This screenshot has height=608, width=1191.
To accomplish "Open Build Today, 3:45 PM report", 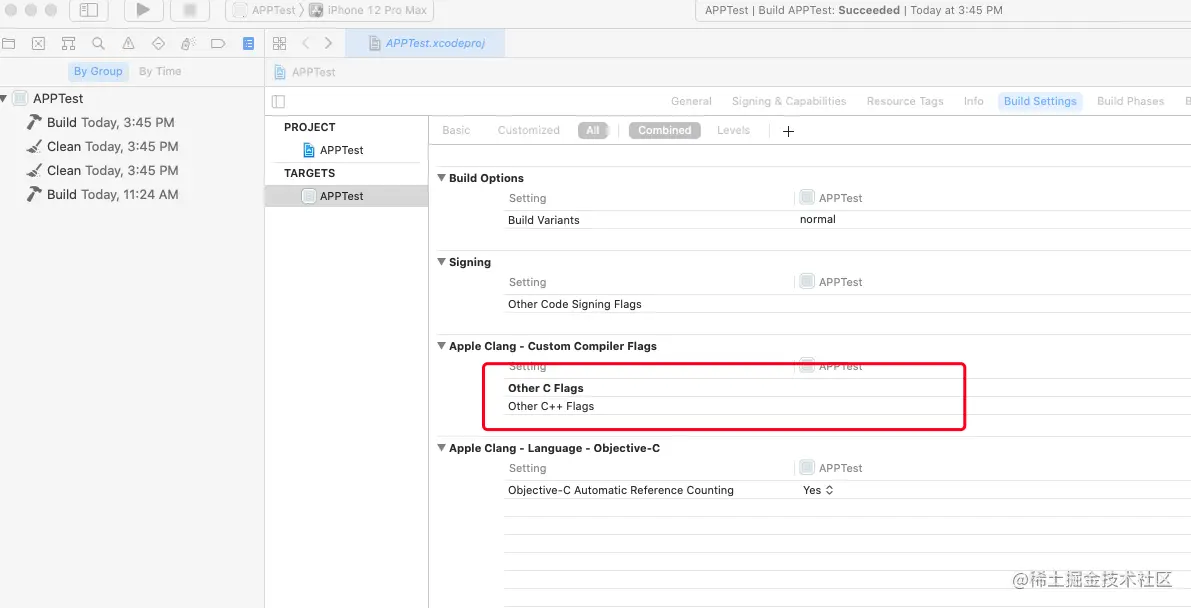I will pos(111,122).
